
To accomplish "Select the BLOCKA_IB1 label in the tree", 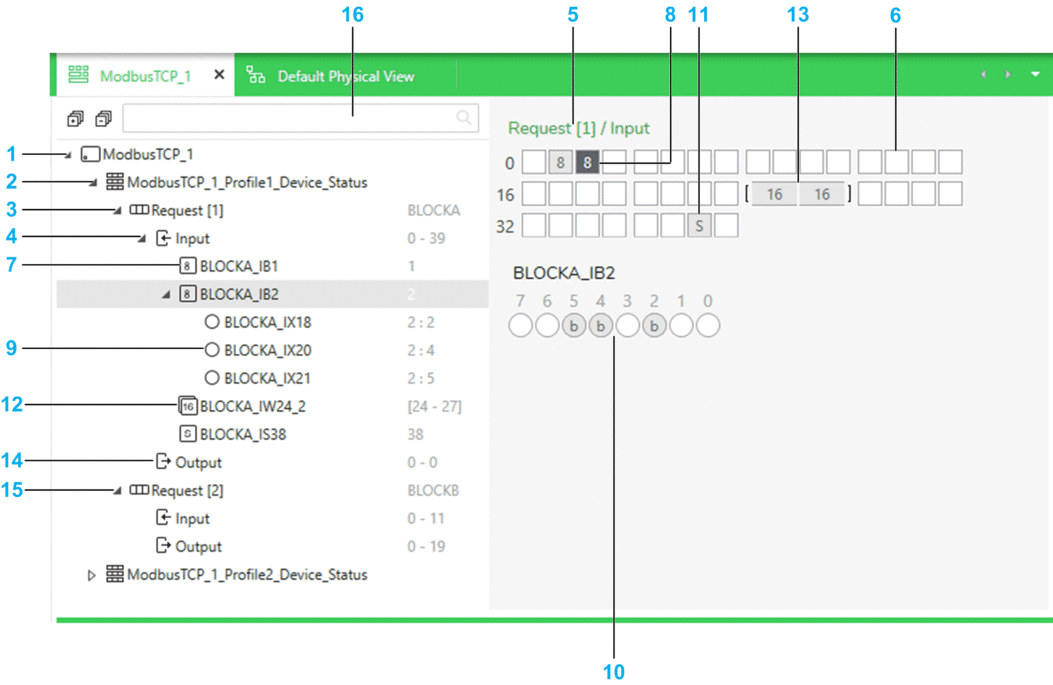I will 239,267.
